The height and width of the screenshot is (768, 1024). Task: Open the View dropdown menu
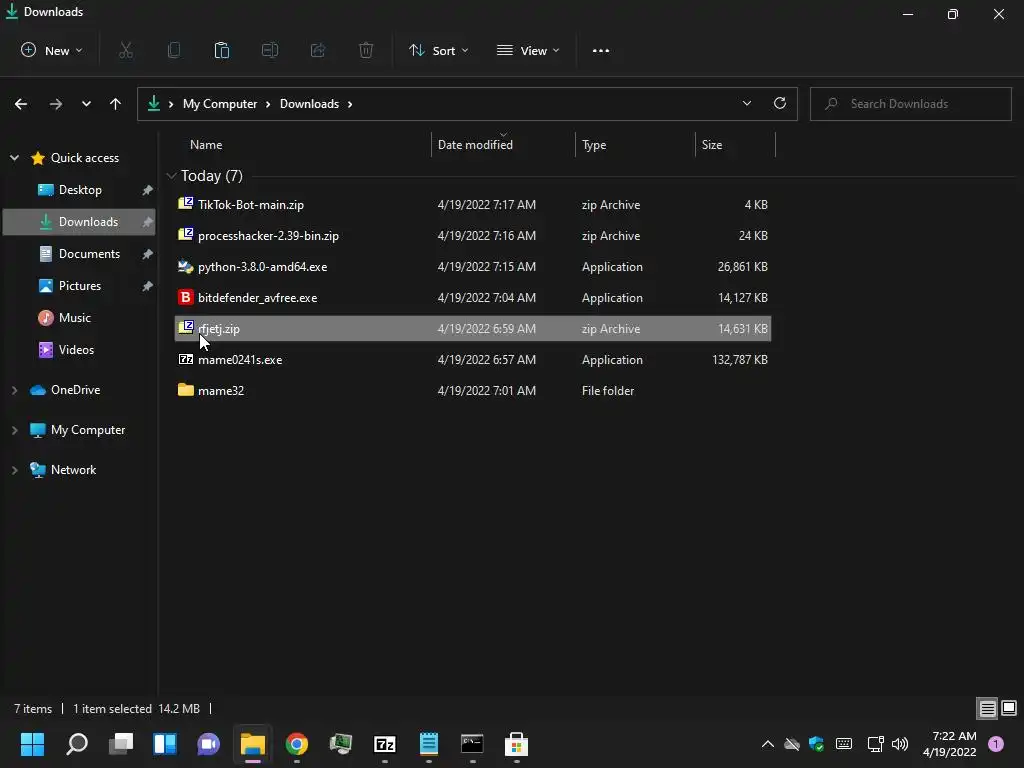(x=528, y=50)
